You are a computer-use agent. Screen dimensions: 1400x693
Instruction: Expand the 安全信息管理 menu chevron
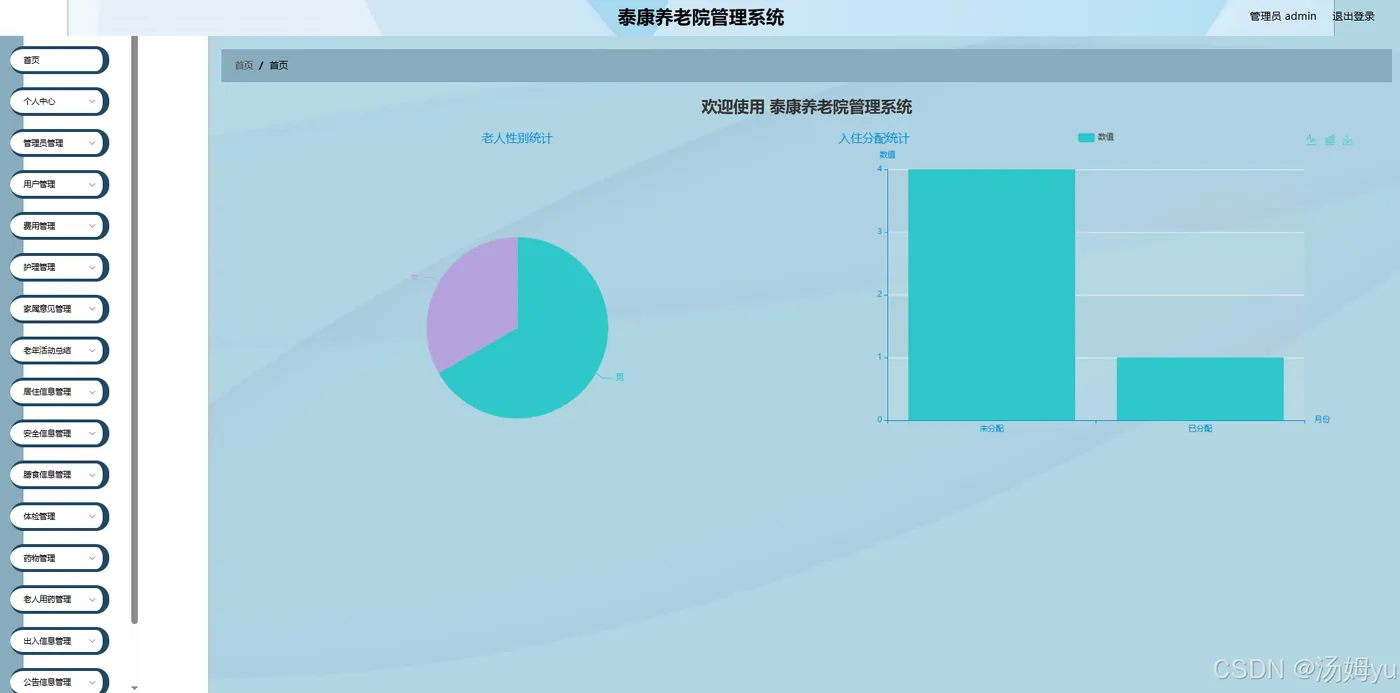(92, 433)
